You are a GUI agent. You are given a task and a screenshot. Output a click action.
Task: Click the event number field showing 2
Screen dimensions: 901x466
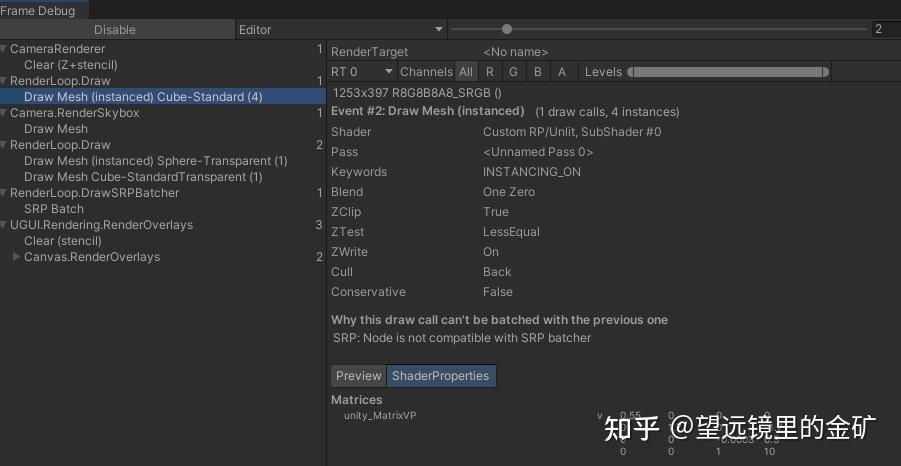[885, 29]
